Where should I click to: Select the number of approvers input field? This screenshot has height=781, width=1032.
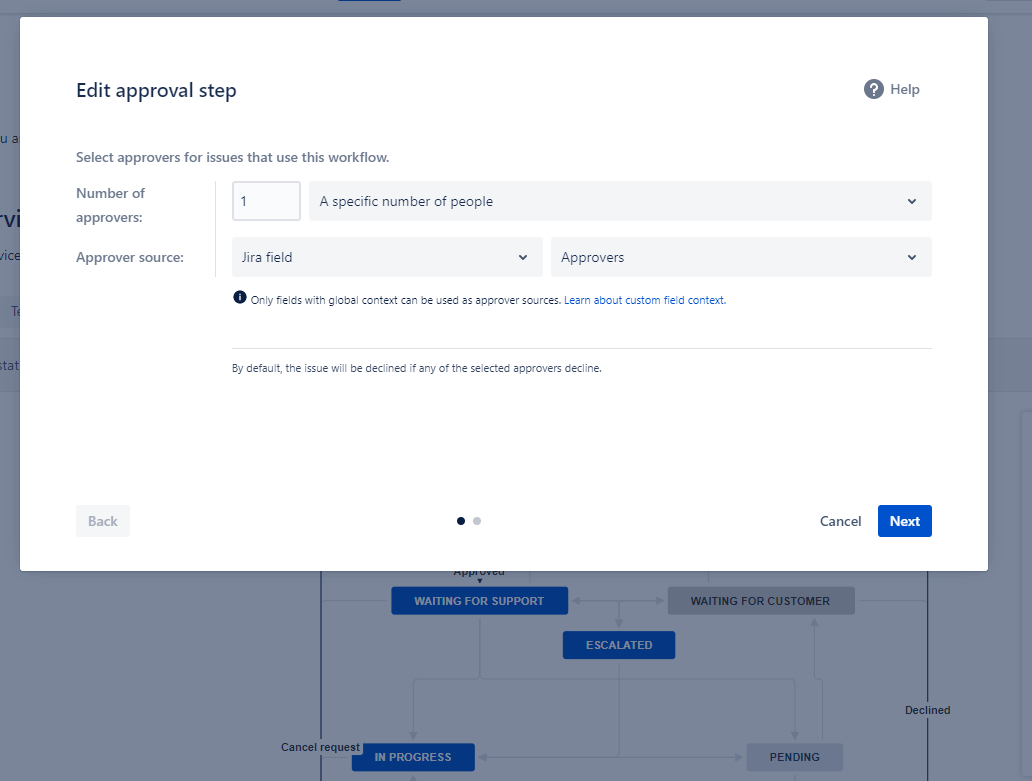click(266, 201)
